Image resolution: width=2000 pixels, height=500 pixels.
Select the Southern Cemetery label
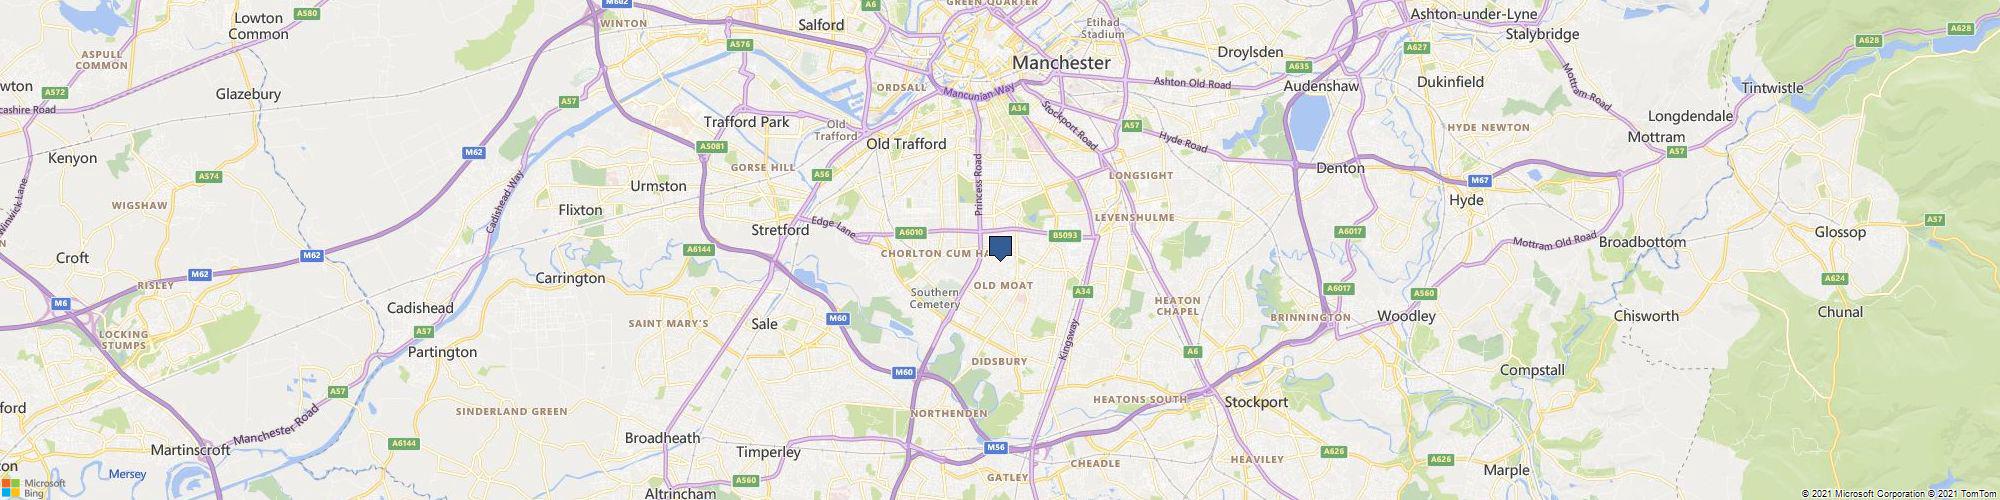point(935,298)
